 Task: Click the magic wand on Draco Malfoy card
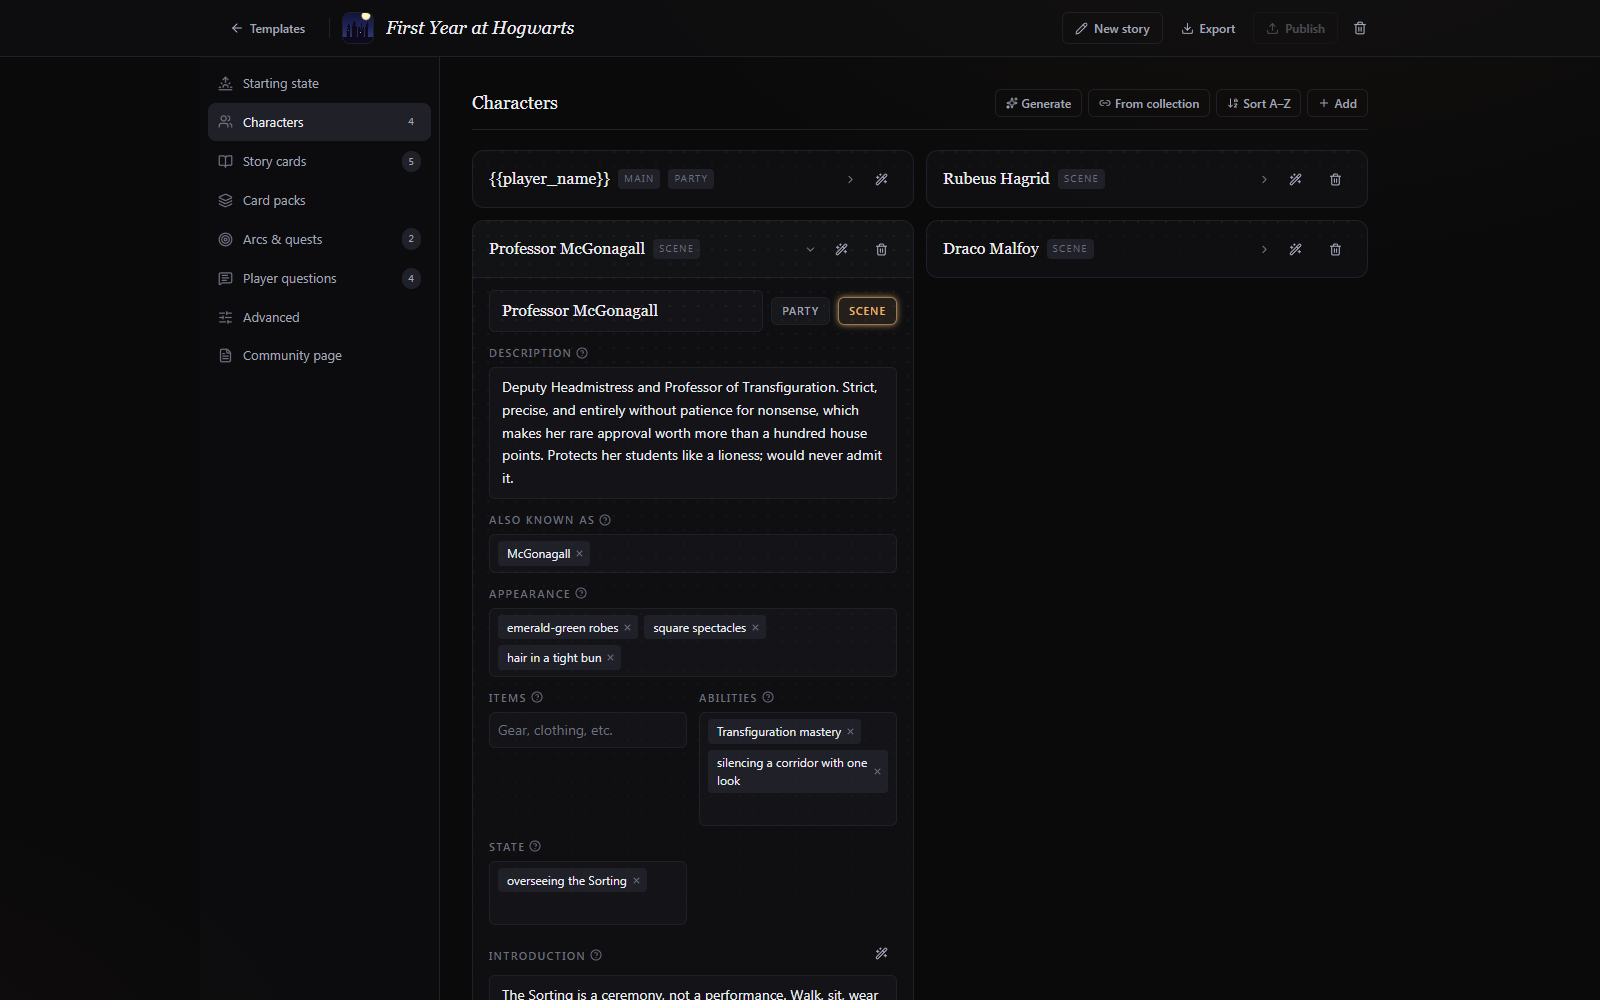1295,250
